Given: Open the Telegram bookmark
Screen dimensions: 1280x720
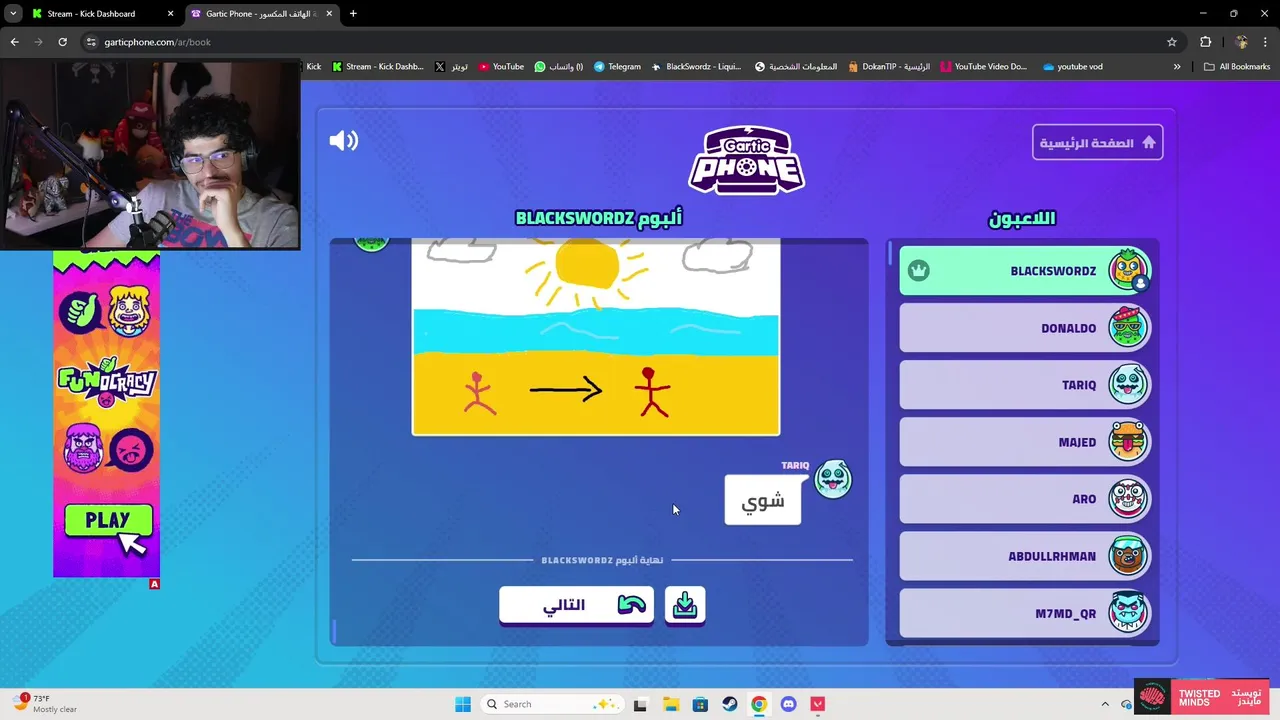Looking at the screenshot, I should (x=617, y=67).
